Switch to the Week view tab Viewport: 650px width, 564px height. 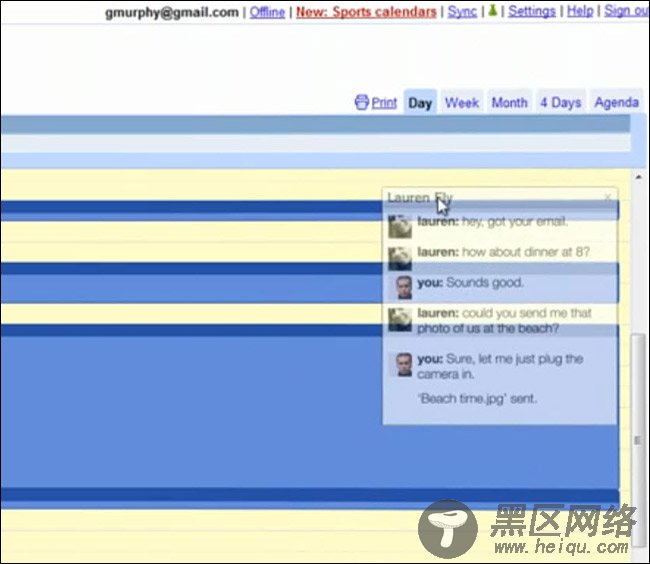tap(462, 102)
